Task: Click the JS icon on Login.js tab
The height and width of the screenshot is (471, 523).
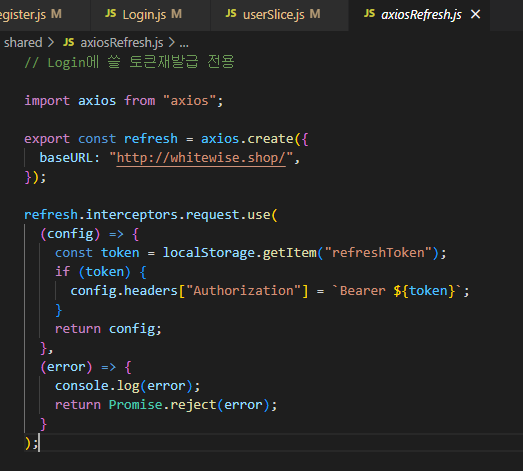Action: click(110, 14)
